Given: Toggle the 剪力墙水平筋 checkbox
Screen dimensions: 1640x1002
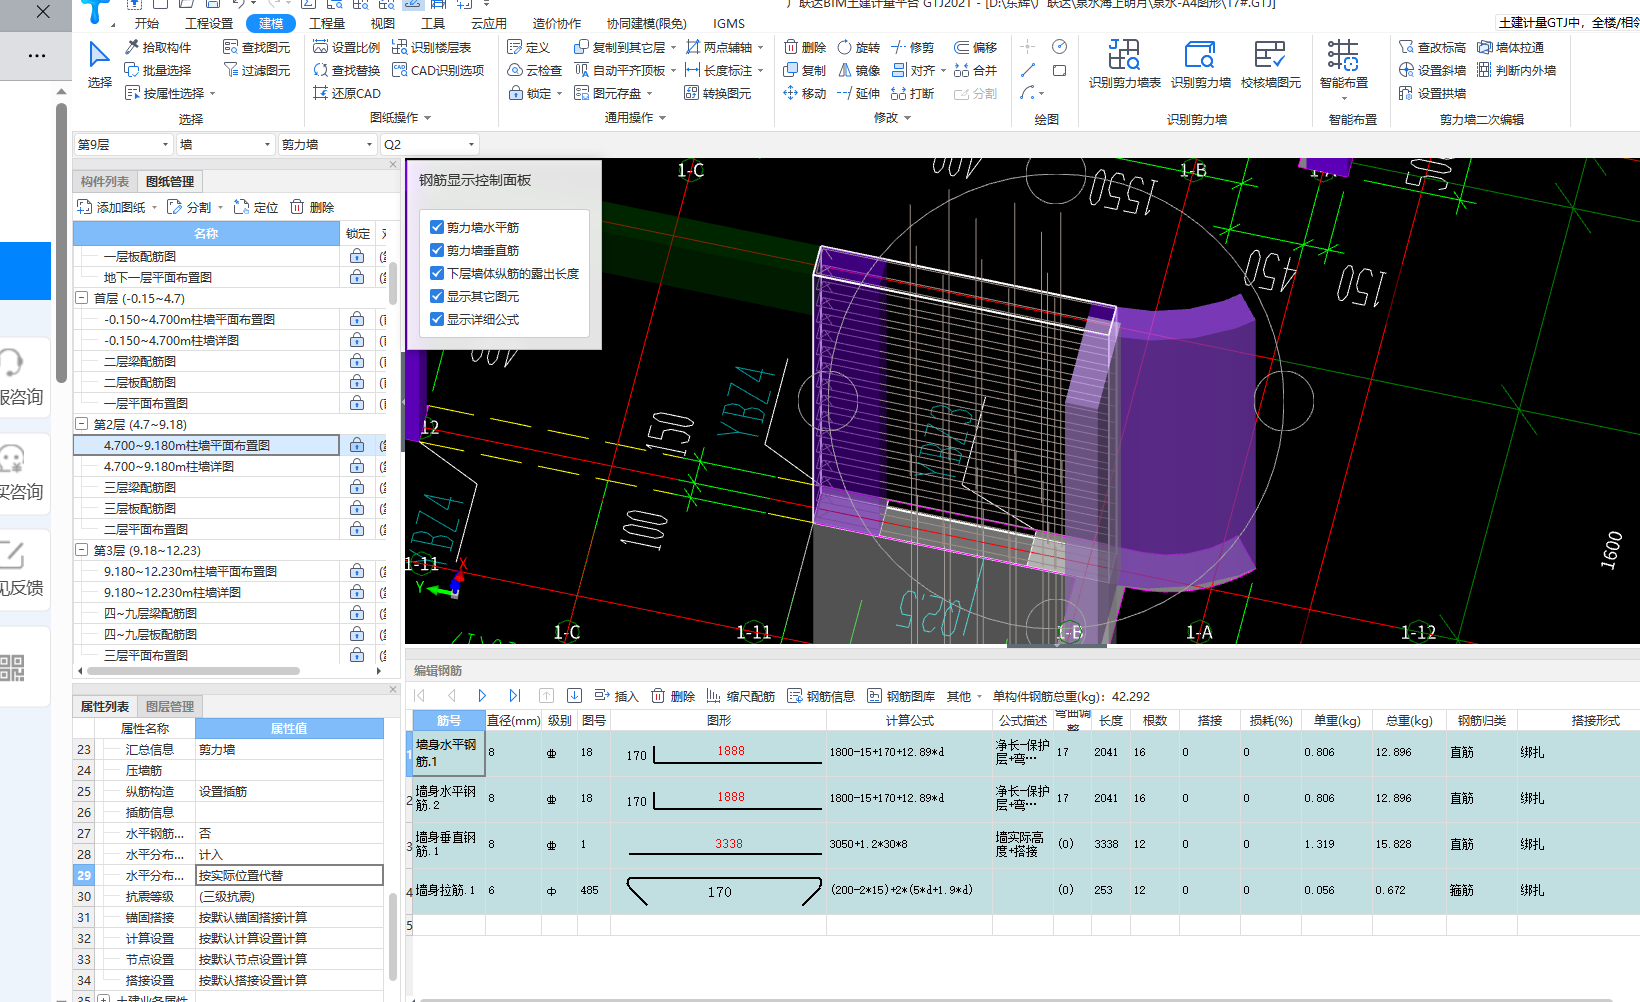Looking at the screenshot, I should (437, 227).
